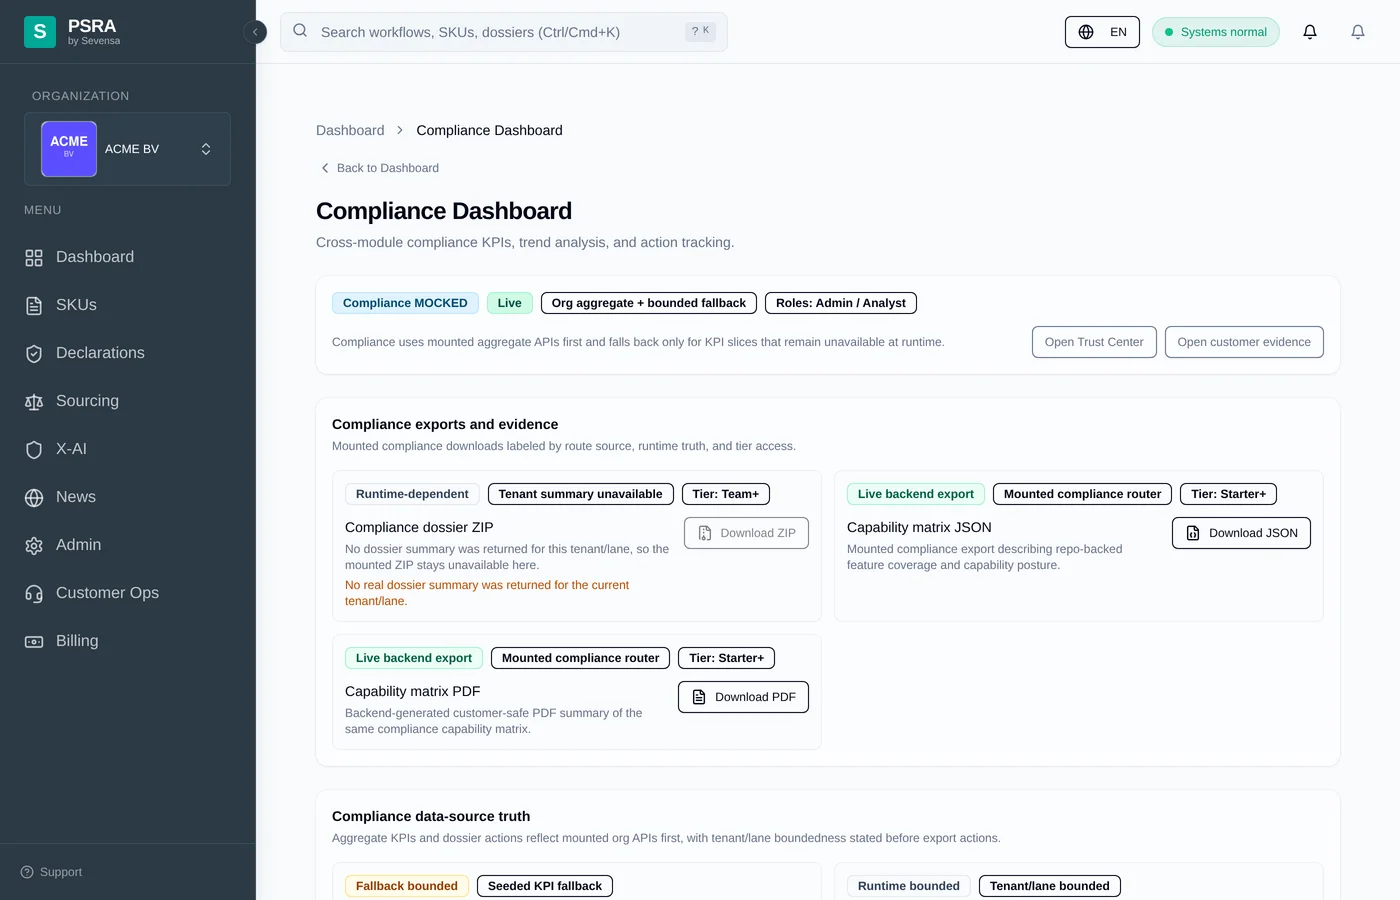
Task: Open the Billing menu item
Action: click(x=77, y=641)
